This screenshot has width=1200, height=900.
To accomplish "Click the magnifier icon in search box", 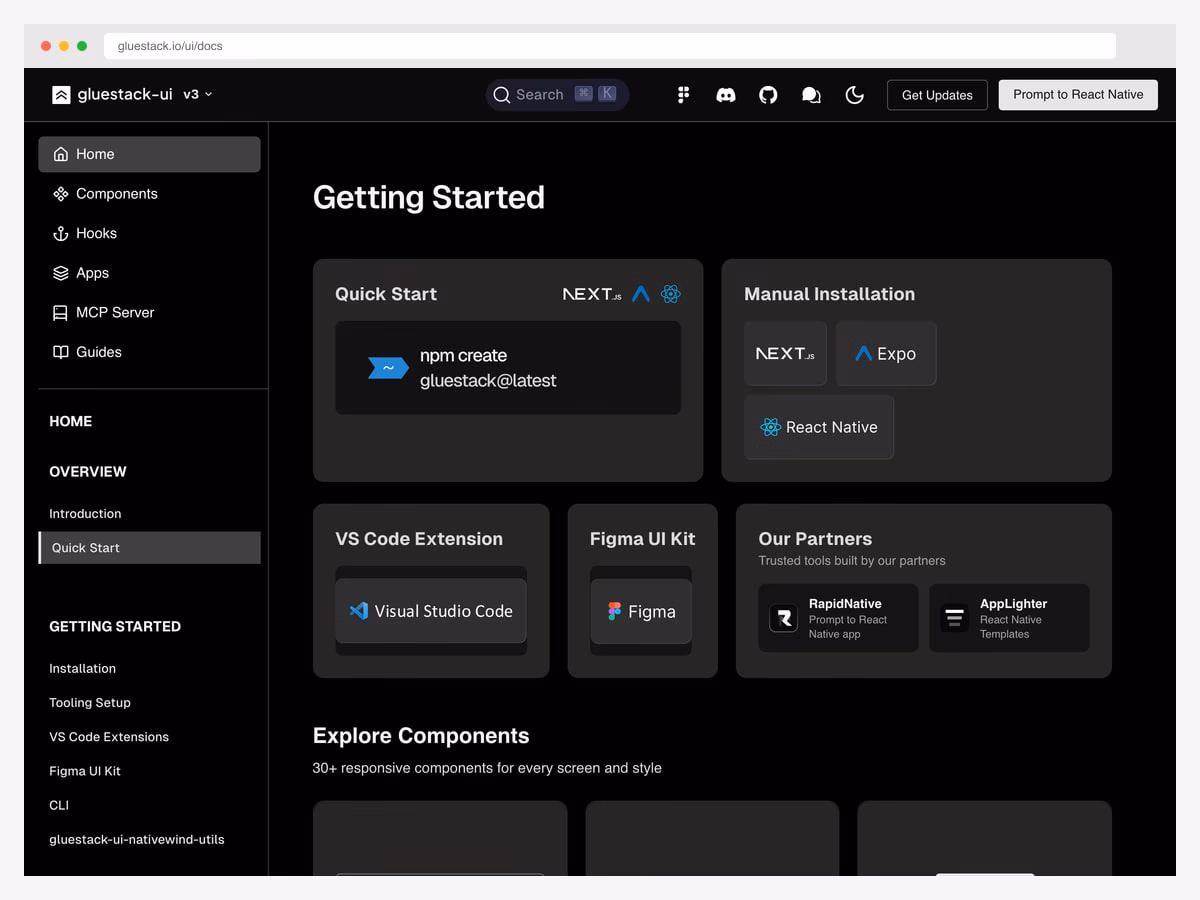I will click(502, 95).
